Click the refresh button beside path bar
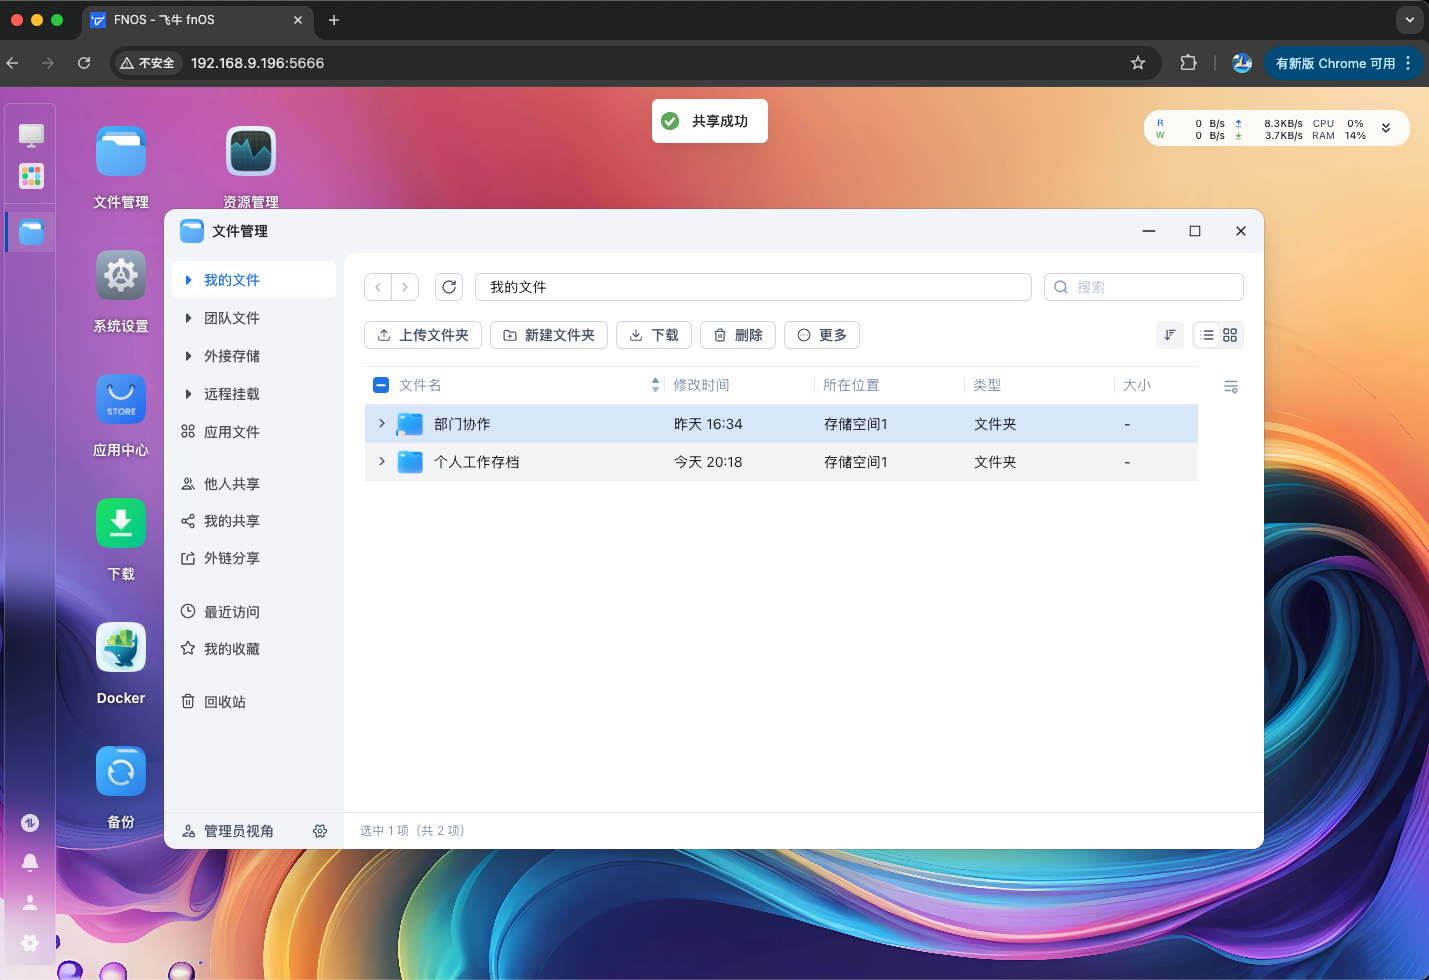Viewport: 1429px width, 980px height. tap(449, 287)
